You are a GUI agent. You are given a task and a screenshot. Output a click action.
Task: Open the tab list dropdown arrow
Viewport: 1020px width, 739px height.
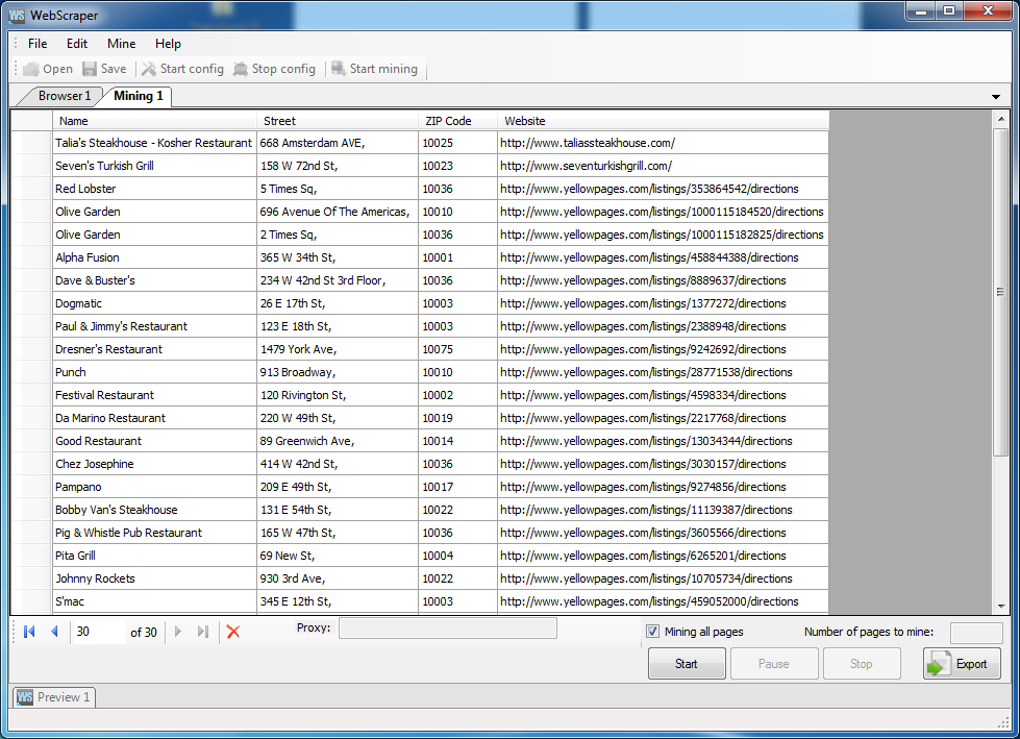click(995, 97)
